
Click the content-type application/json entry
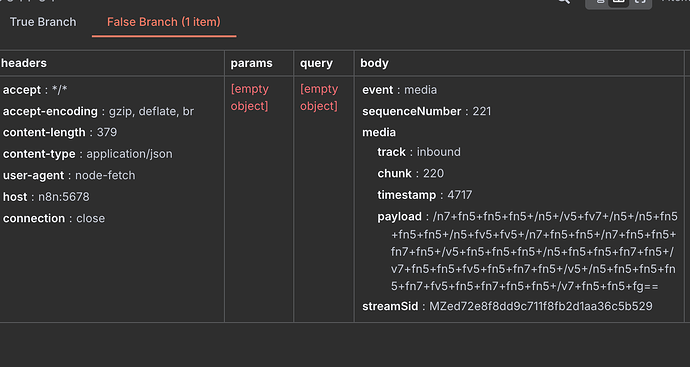[x=88, y=154]
